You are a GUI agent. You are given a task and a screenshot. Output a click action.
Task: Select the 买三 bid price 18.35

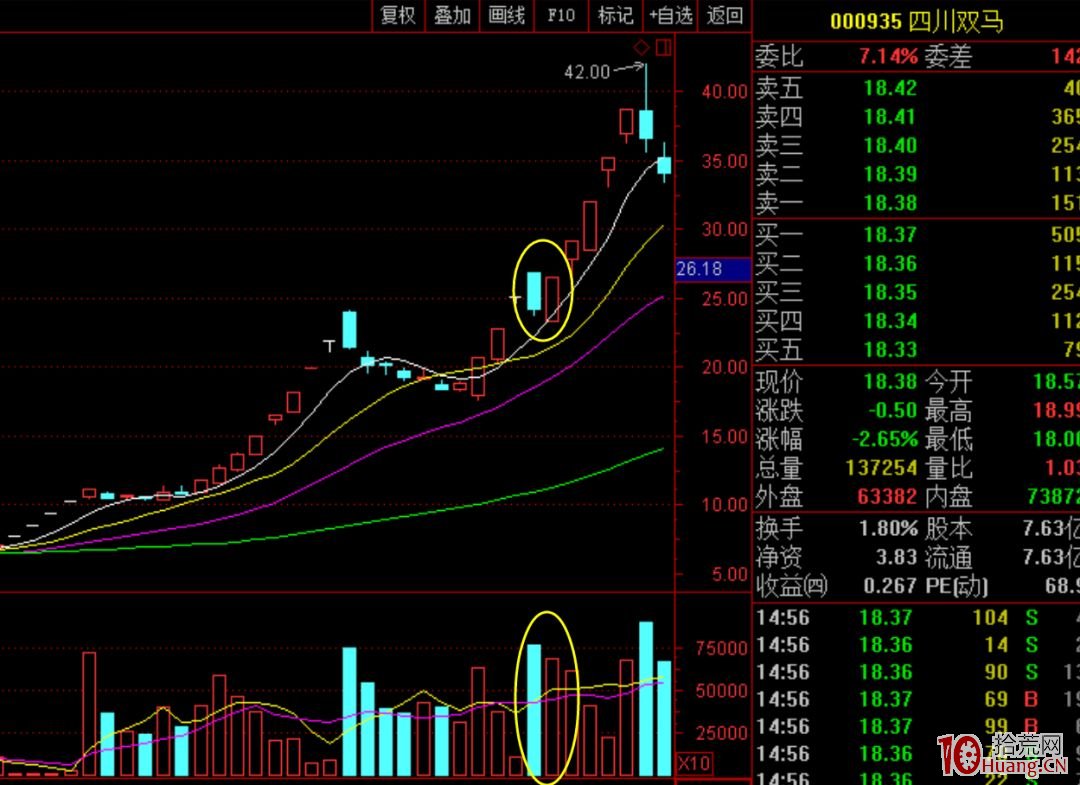point(890,293)
